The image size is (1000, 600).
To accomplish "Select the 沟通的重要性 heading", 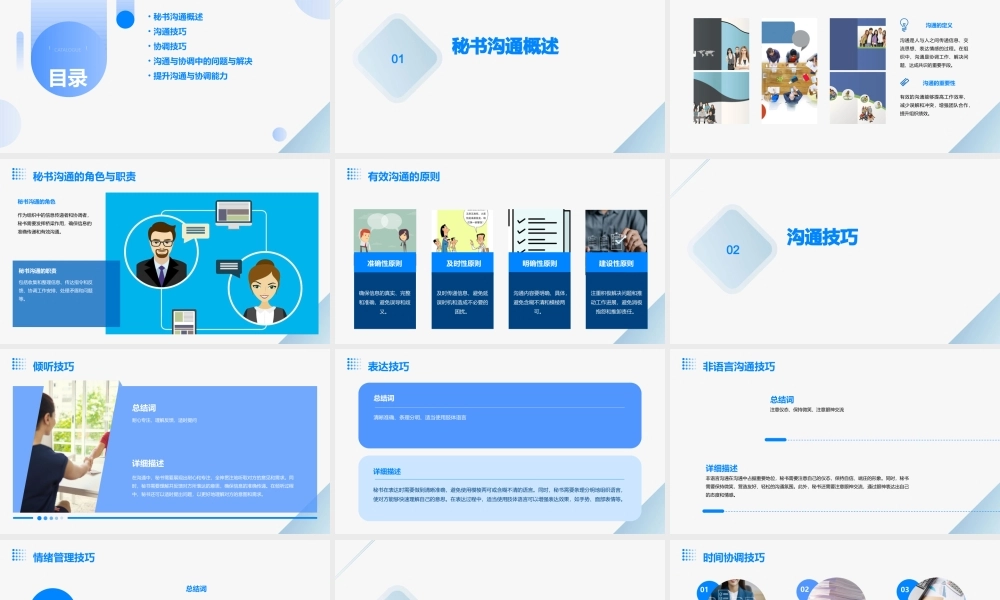I will 939,83.
